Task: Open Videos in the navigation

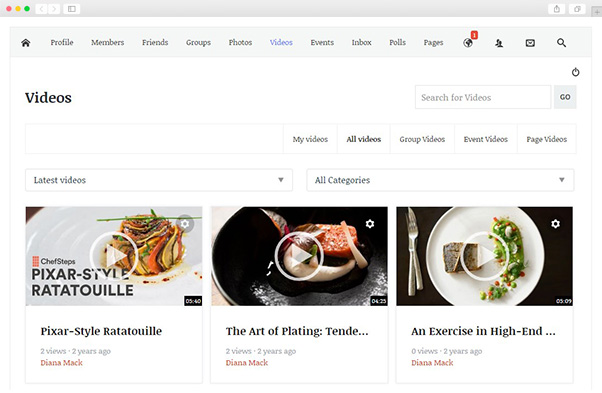Action: (x=281, y=43)
